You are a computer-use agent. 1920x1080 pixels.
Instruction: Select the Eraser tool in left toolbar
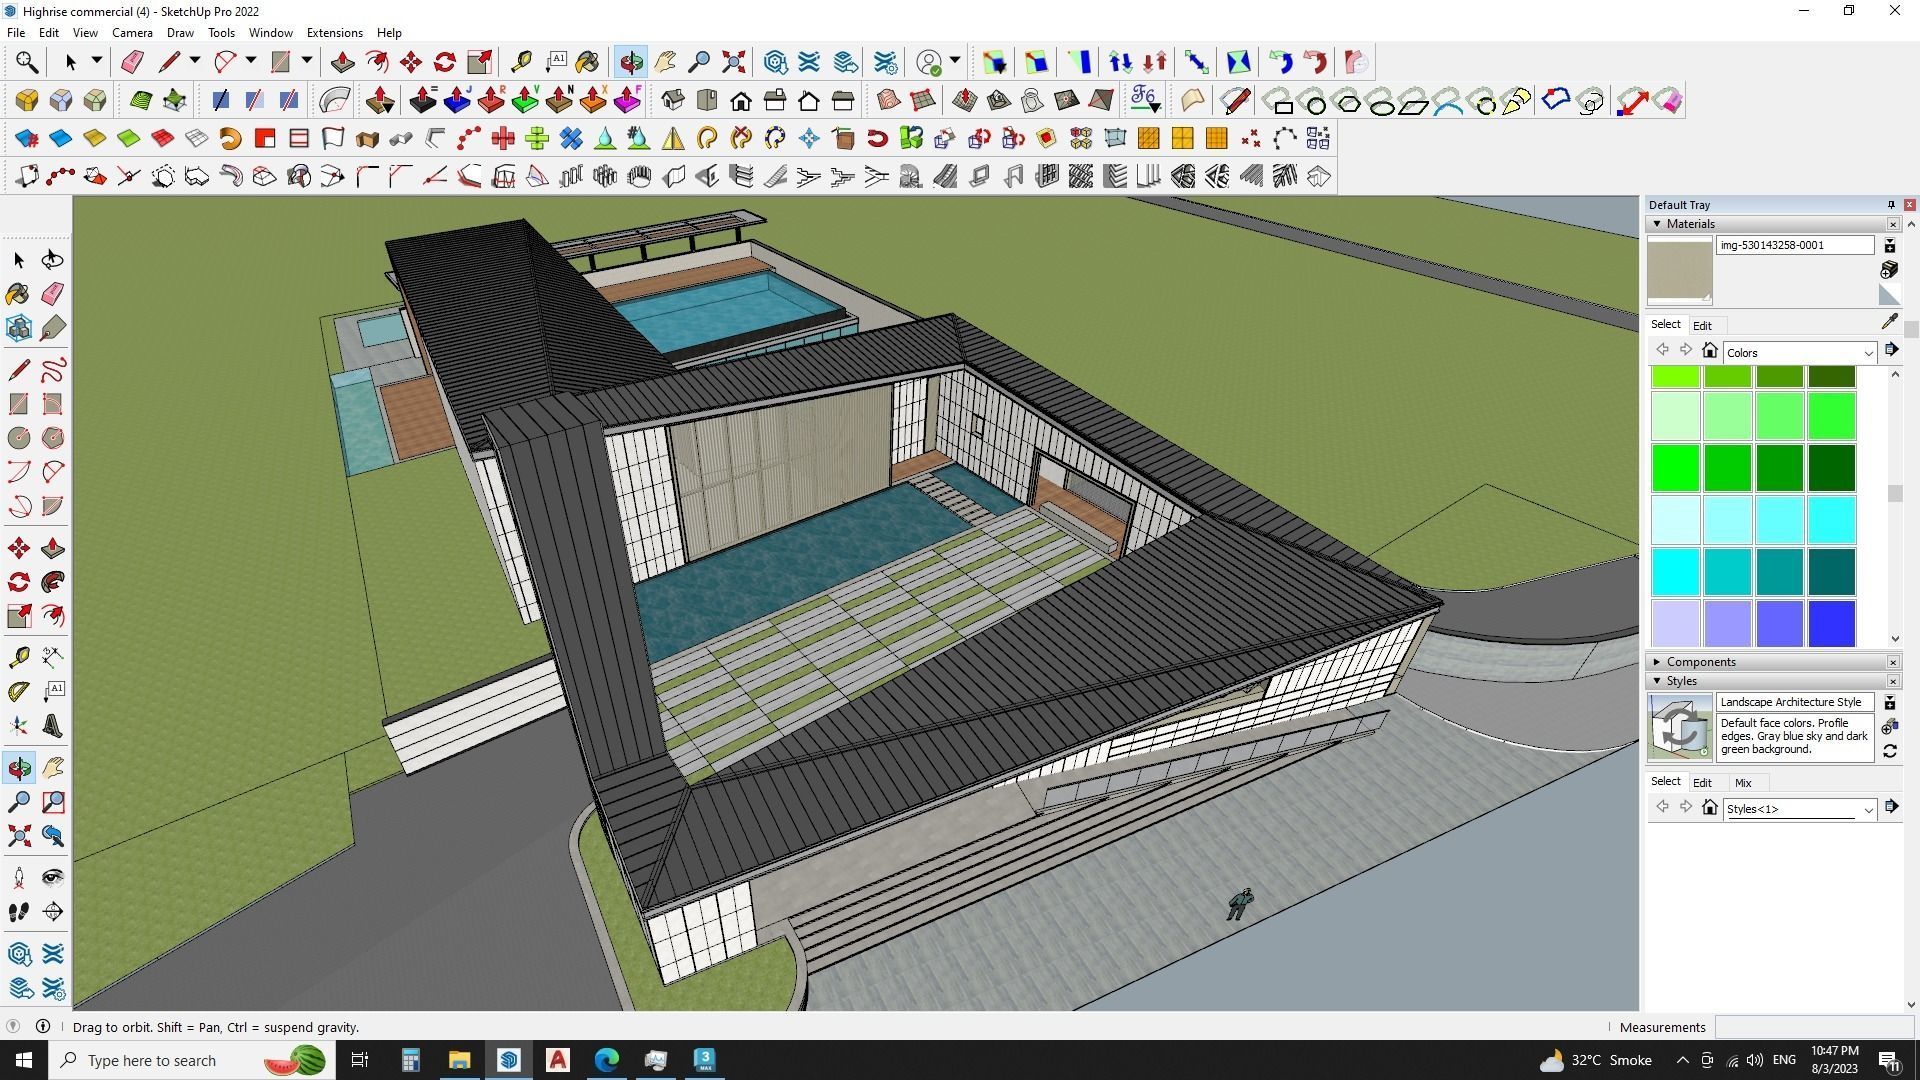pos(53,293)
